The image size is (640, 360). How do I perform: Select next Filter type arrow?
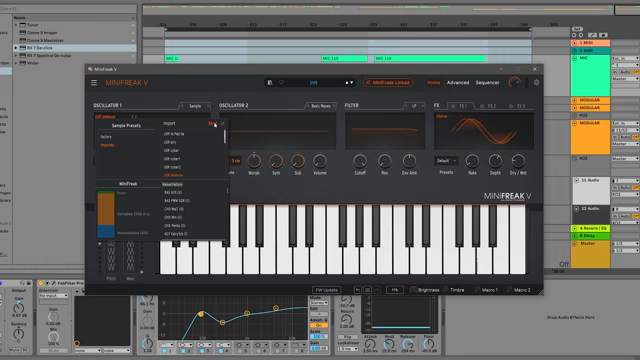click(422, 106)
